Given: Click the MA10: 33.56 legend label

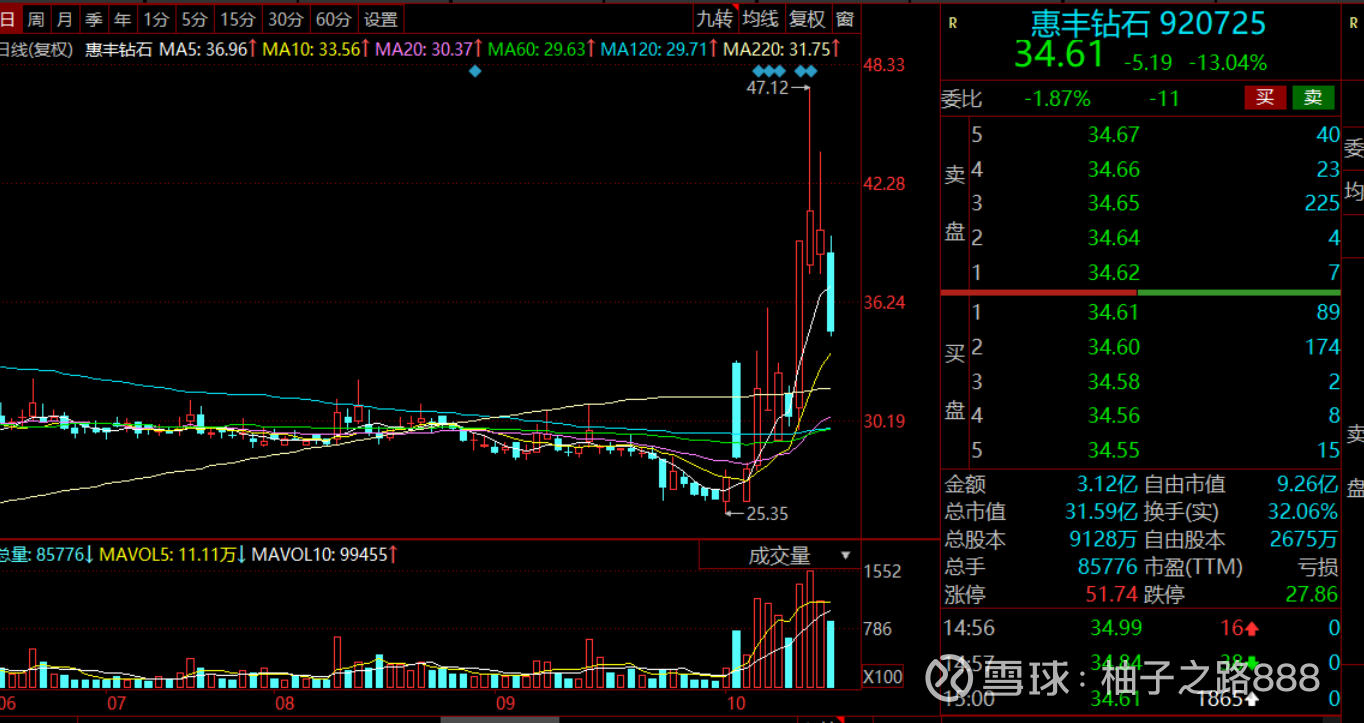Looking at the screenshot, I should pos(316,48).
